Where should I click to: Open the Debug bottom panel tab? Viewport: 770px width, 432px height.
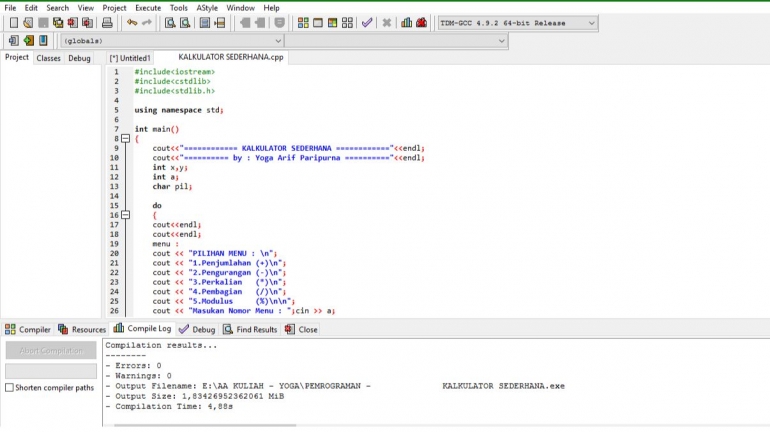pos(197,329)
